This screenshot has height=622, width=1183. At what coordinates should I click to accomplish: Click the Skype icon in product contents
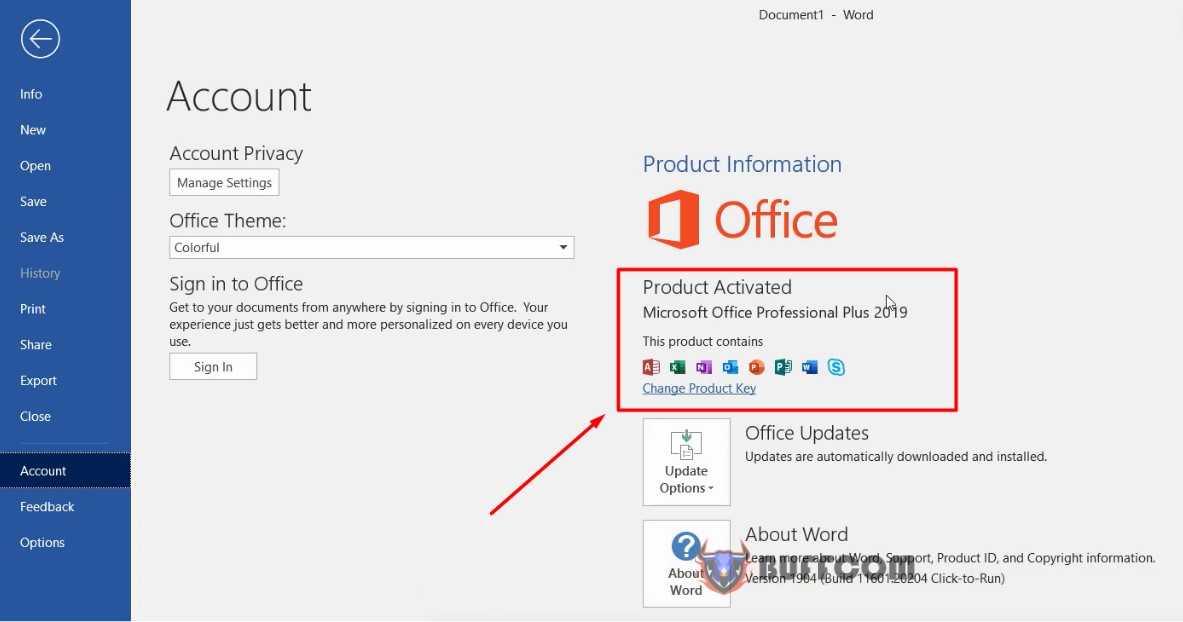(x=836, y=367)
